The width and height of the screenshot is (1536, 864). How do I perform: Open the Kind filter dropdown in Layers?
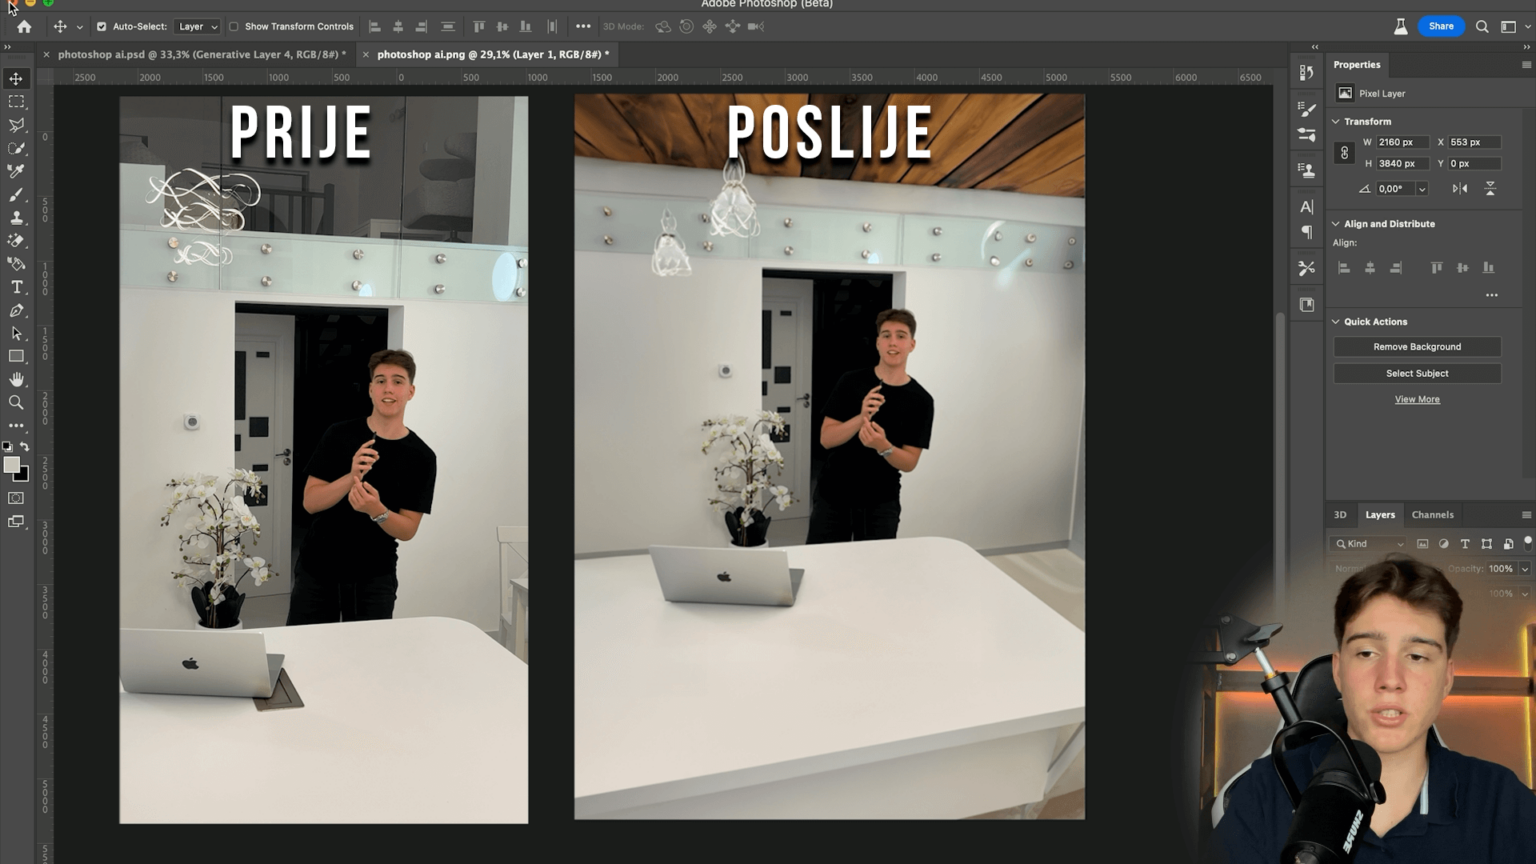1370,544
